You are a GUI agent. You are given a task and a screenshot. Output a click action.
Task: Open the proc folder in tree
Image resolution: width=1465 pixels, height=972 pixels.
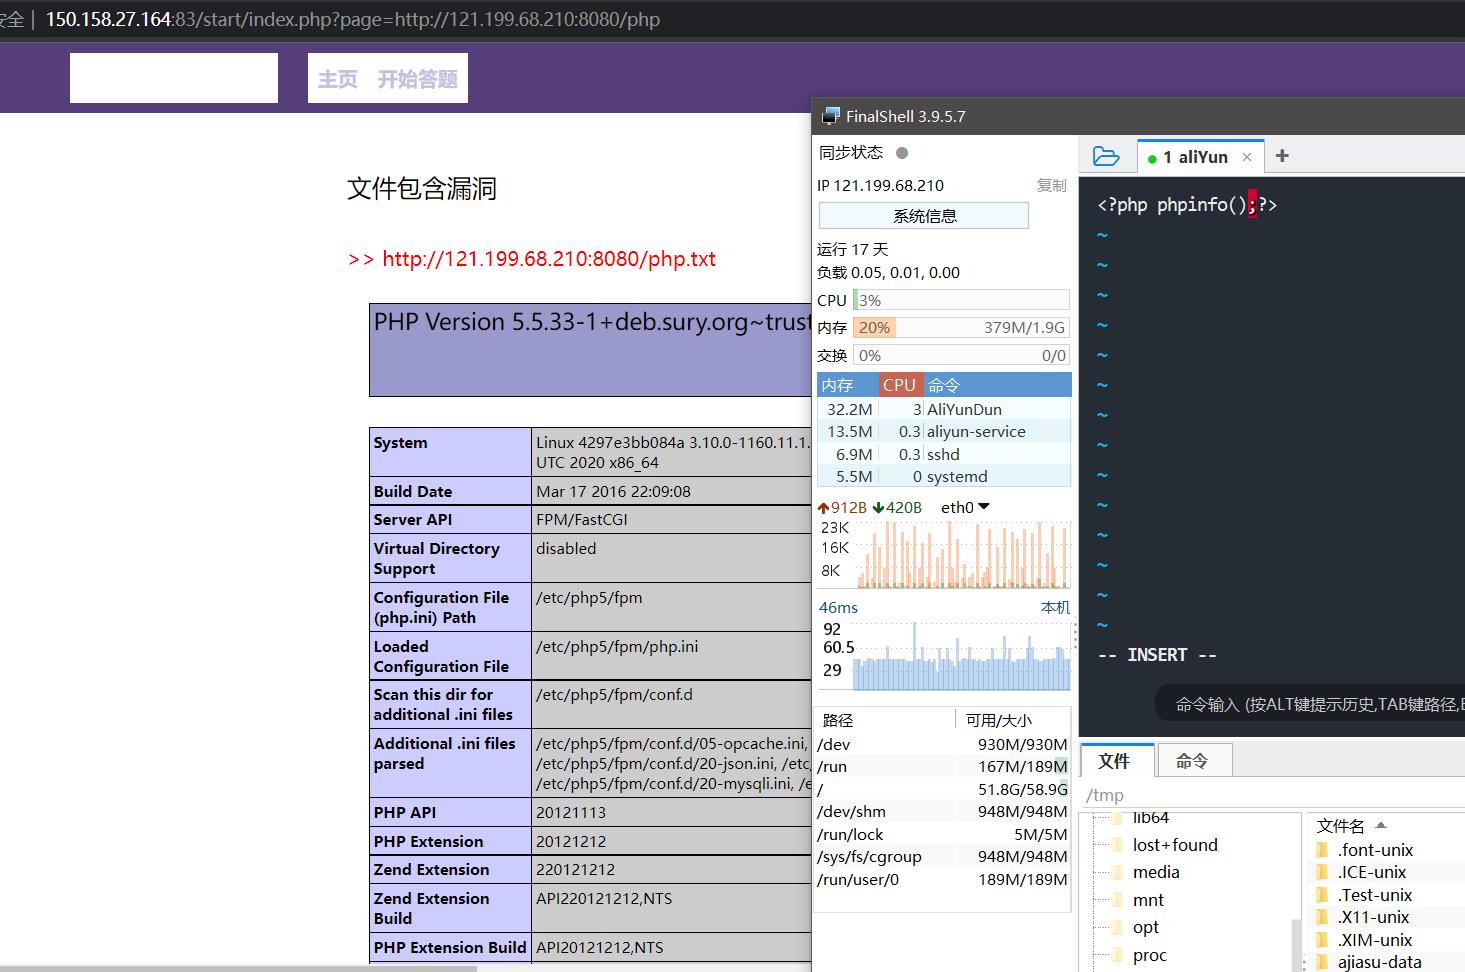1149,955
